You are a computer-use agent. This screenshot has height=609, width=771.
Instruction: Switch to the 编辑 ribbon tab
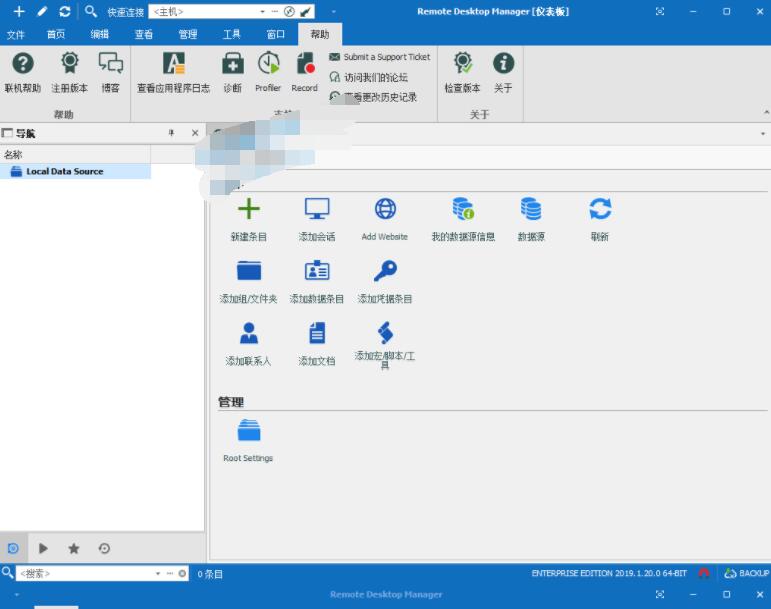click(x=100, y=34)
